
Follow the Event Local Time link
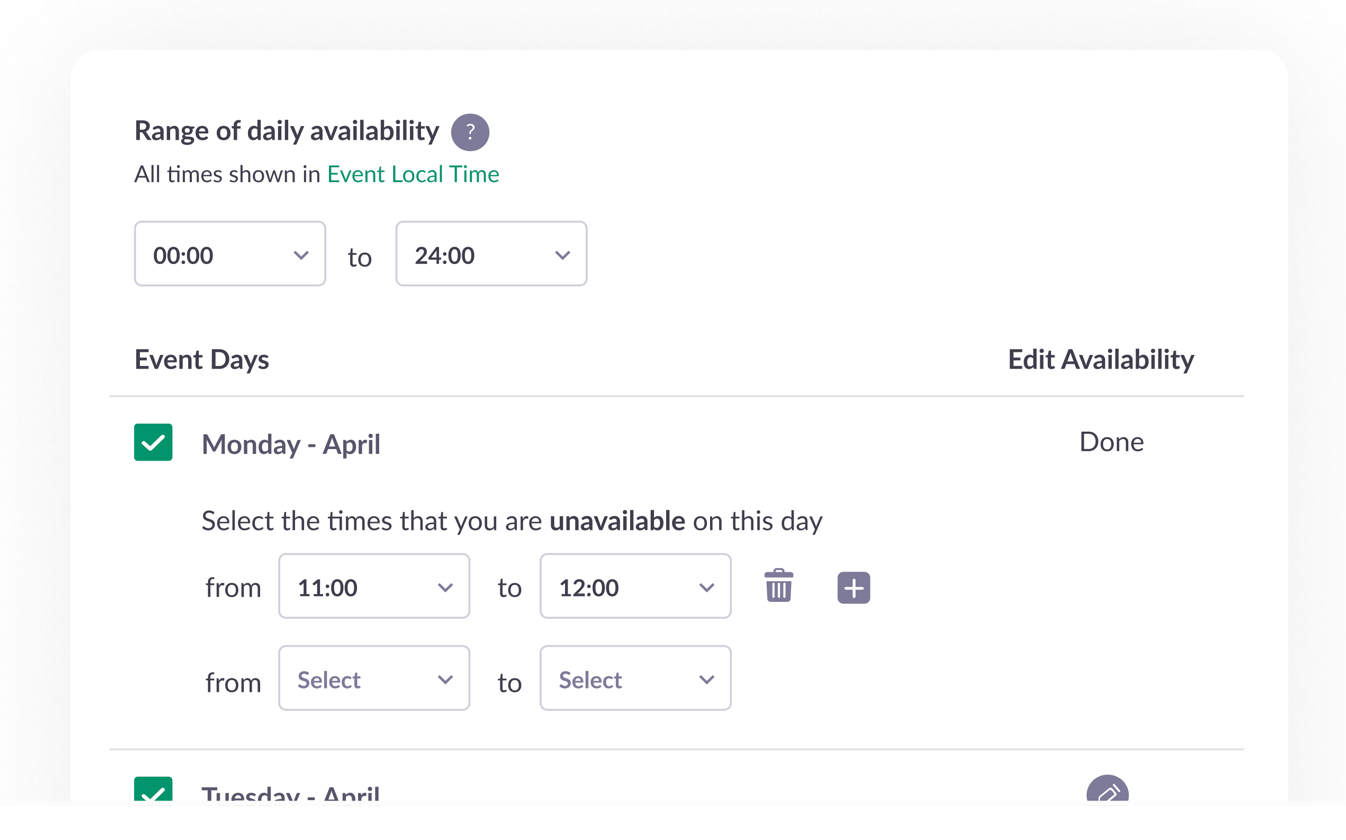[x=413, y=174]
